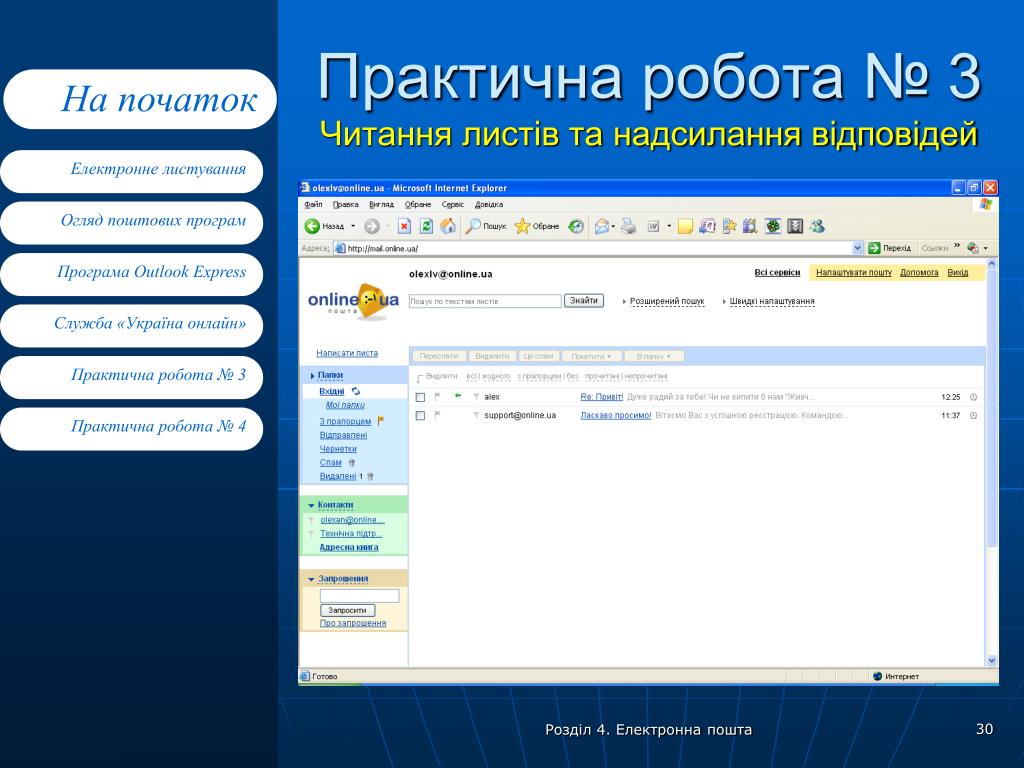Empty Видалені using the trash icon
The width and height of the screenshot is (1024, 768).
[x=370, y=476]
